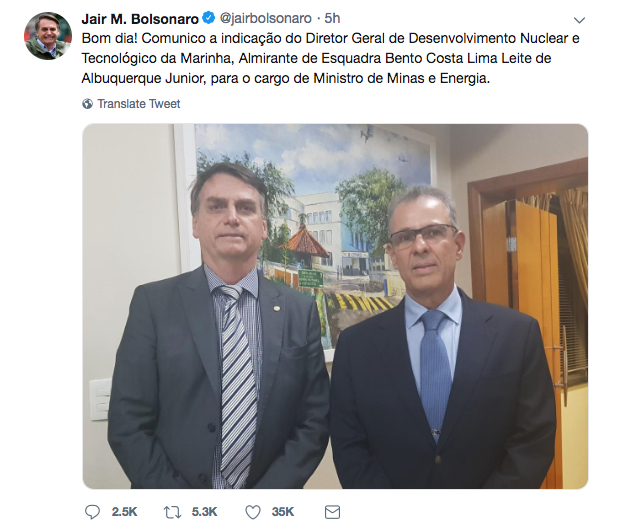Reply using the speech bubble icon
This screenshot has height=530, width=633.
click(92, 512)
